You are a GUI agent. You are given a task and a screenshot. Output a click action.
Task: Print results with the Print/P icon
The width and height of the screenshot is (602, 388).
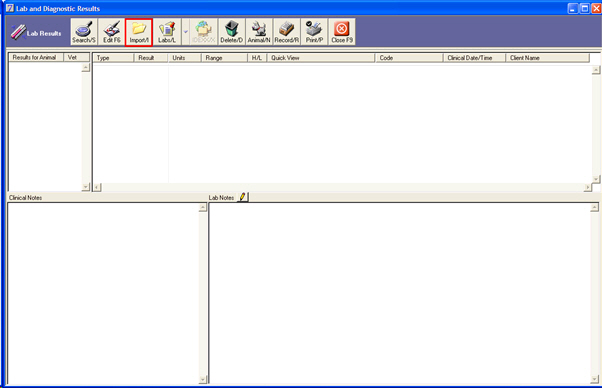pos(314,32)
